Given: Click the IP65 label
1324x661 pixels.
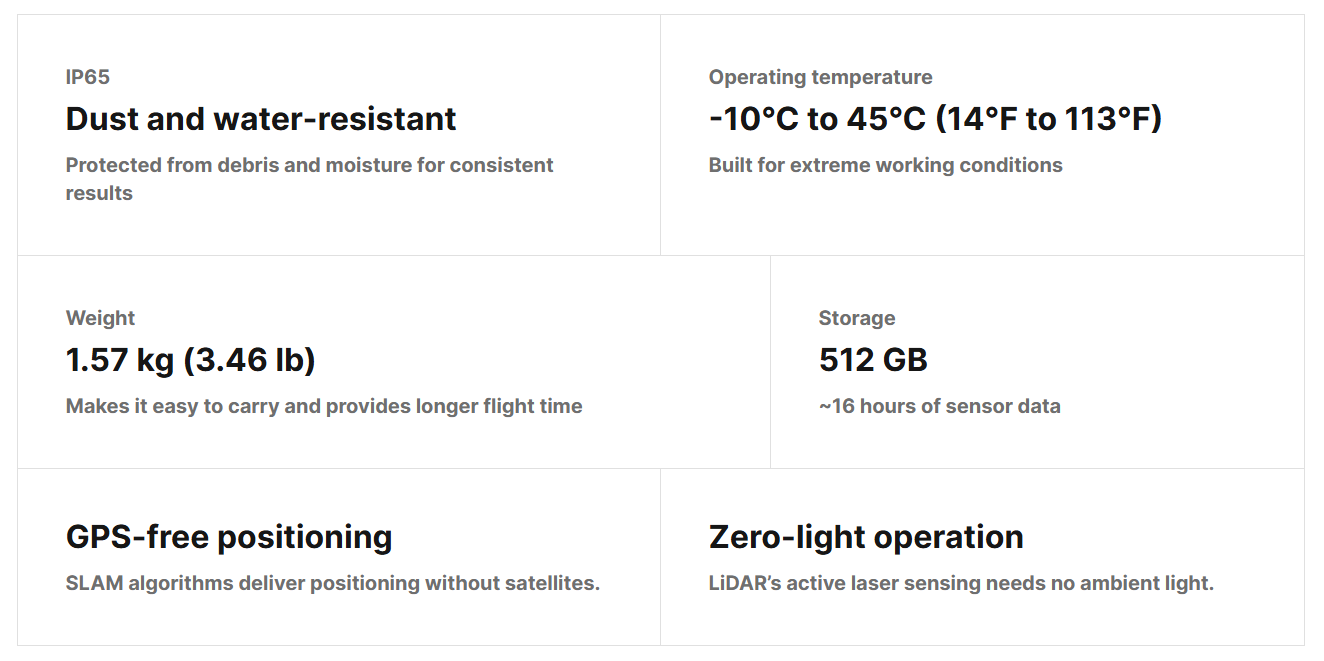Looking at the screenshot, I should click(88, 77).
